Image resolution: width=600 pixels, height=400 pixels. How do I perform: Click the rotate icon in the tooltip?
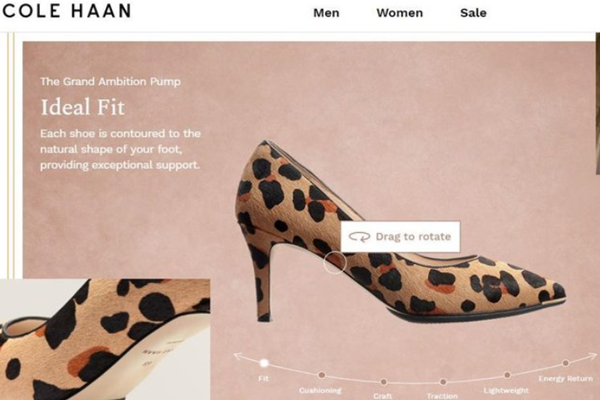click(358, 237)
